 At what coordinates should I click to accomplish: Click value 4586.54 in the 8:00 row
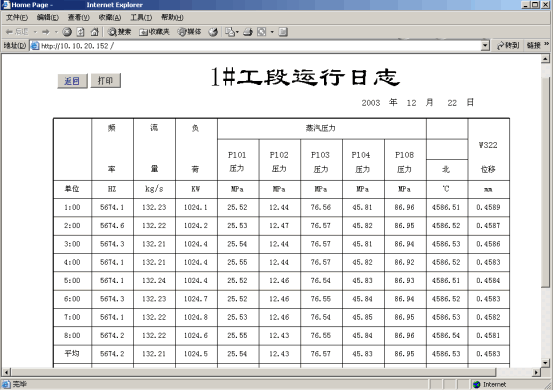[x=446, y=336]
